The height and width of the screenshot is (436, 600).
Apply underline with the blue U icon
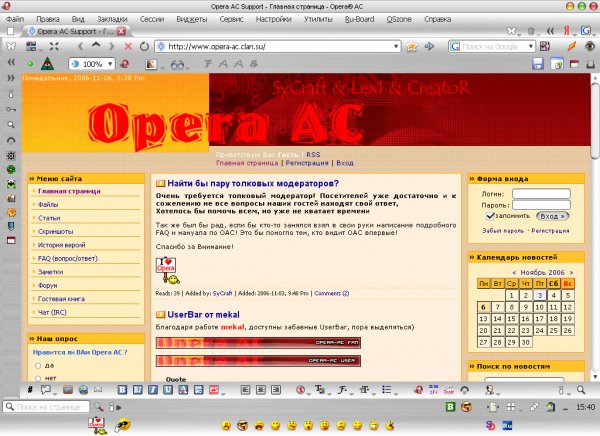click(x=168, y=390)
